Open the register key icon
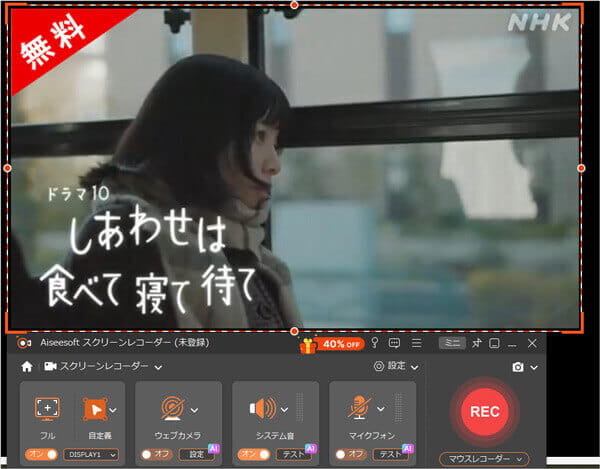This screenshot has height=469, width=600. click(x=375, y=343)
